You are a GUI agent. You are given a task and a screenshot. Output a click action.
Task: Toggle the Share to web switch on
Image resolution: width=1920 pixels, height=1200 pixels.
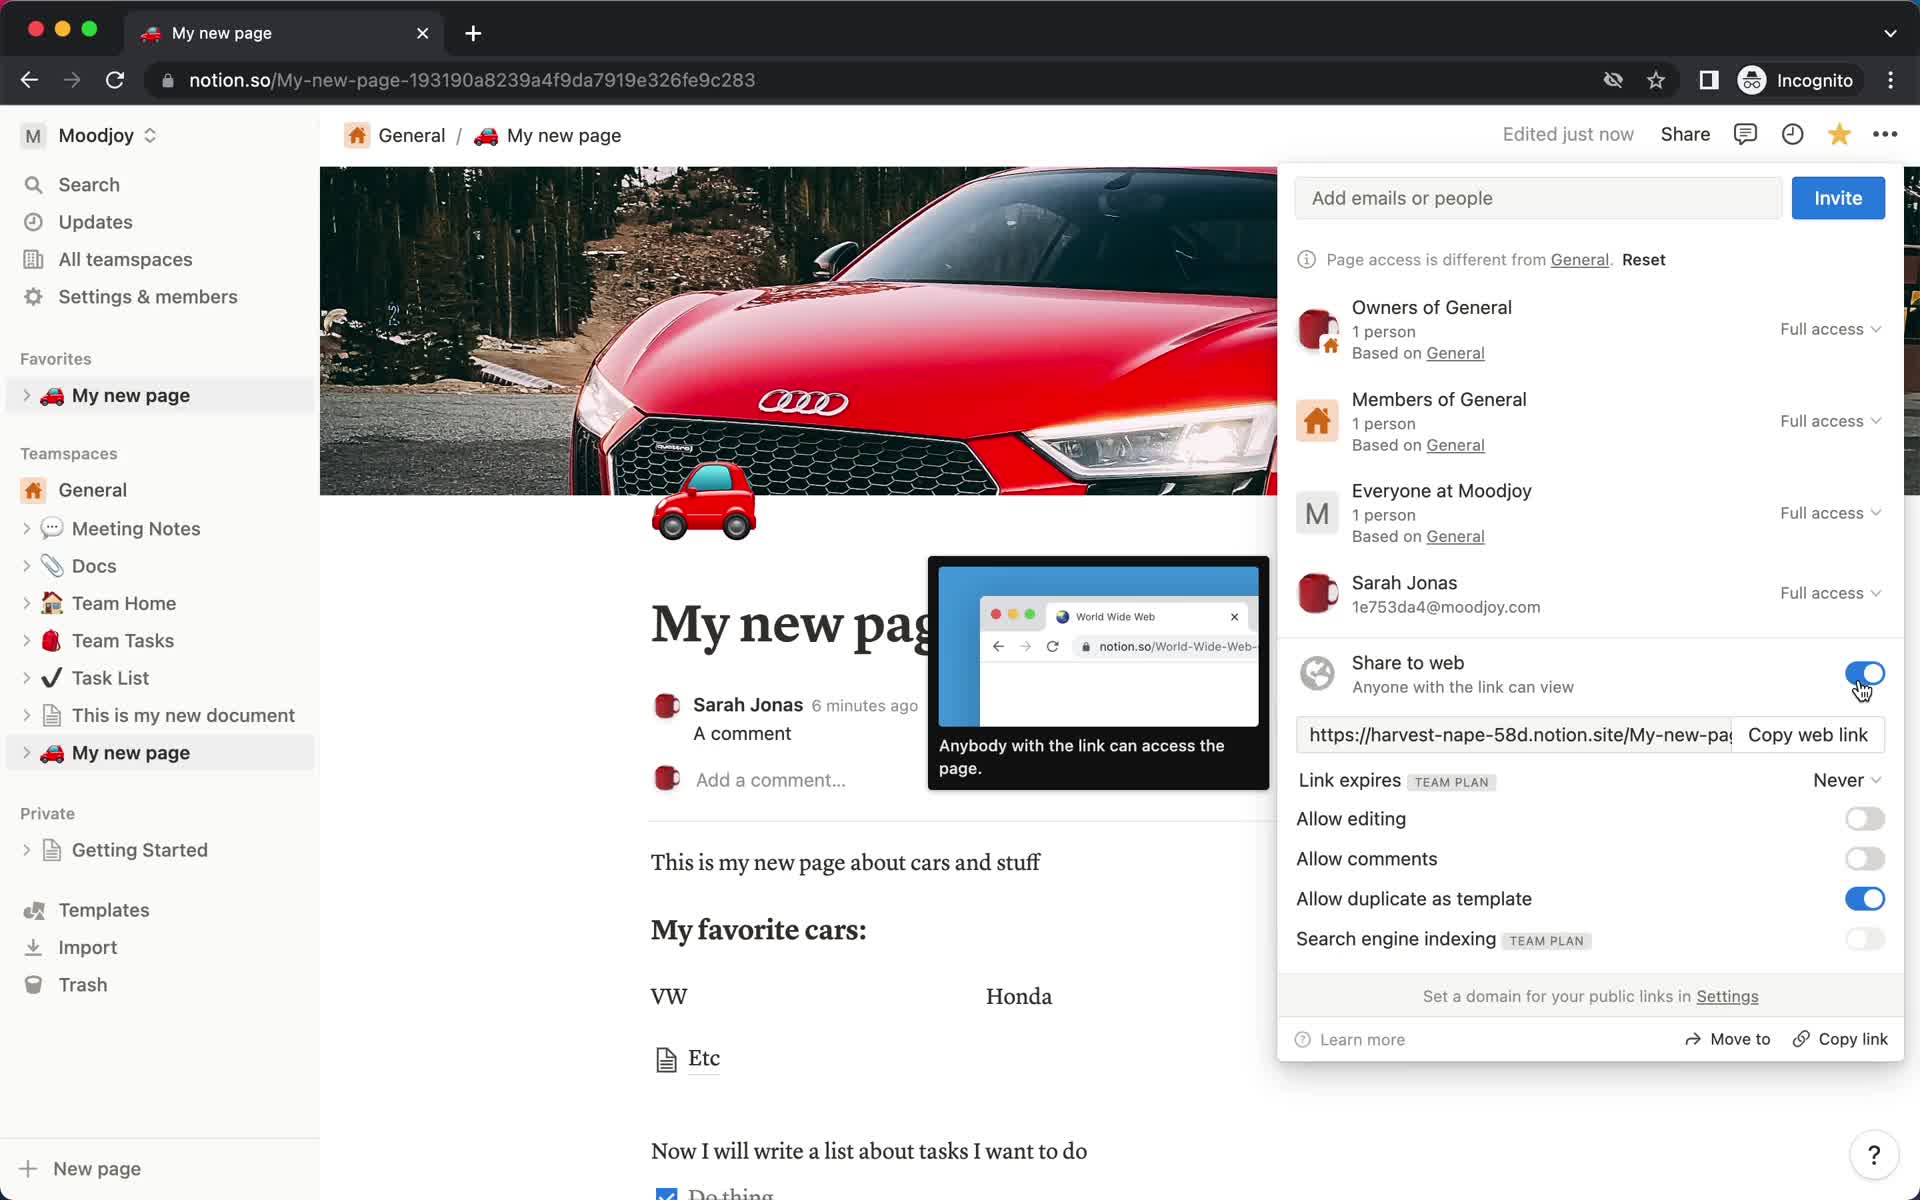coord(1863,673)
